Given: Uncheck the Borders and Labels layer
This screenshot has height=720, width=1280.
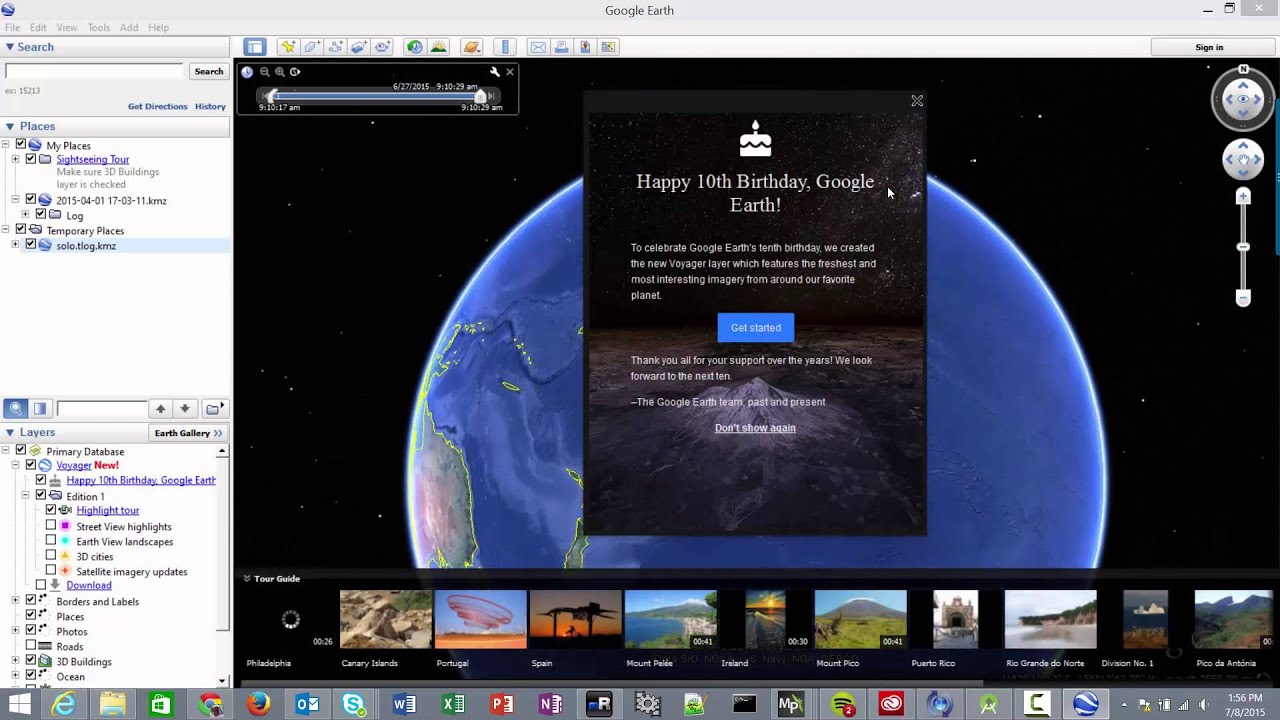Looking at the screenshot, I should click(x=31, y=601).
